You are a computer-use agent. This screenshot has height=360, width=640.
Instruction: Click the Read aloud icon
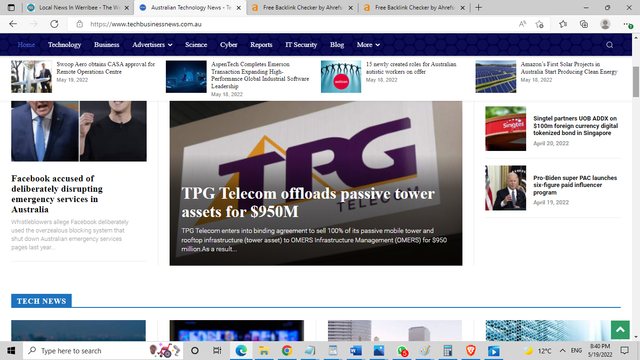[x=522, y=24]
